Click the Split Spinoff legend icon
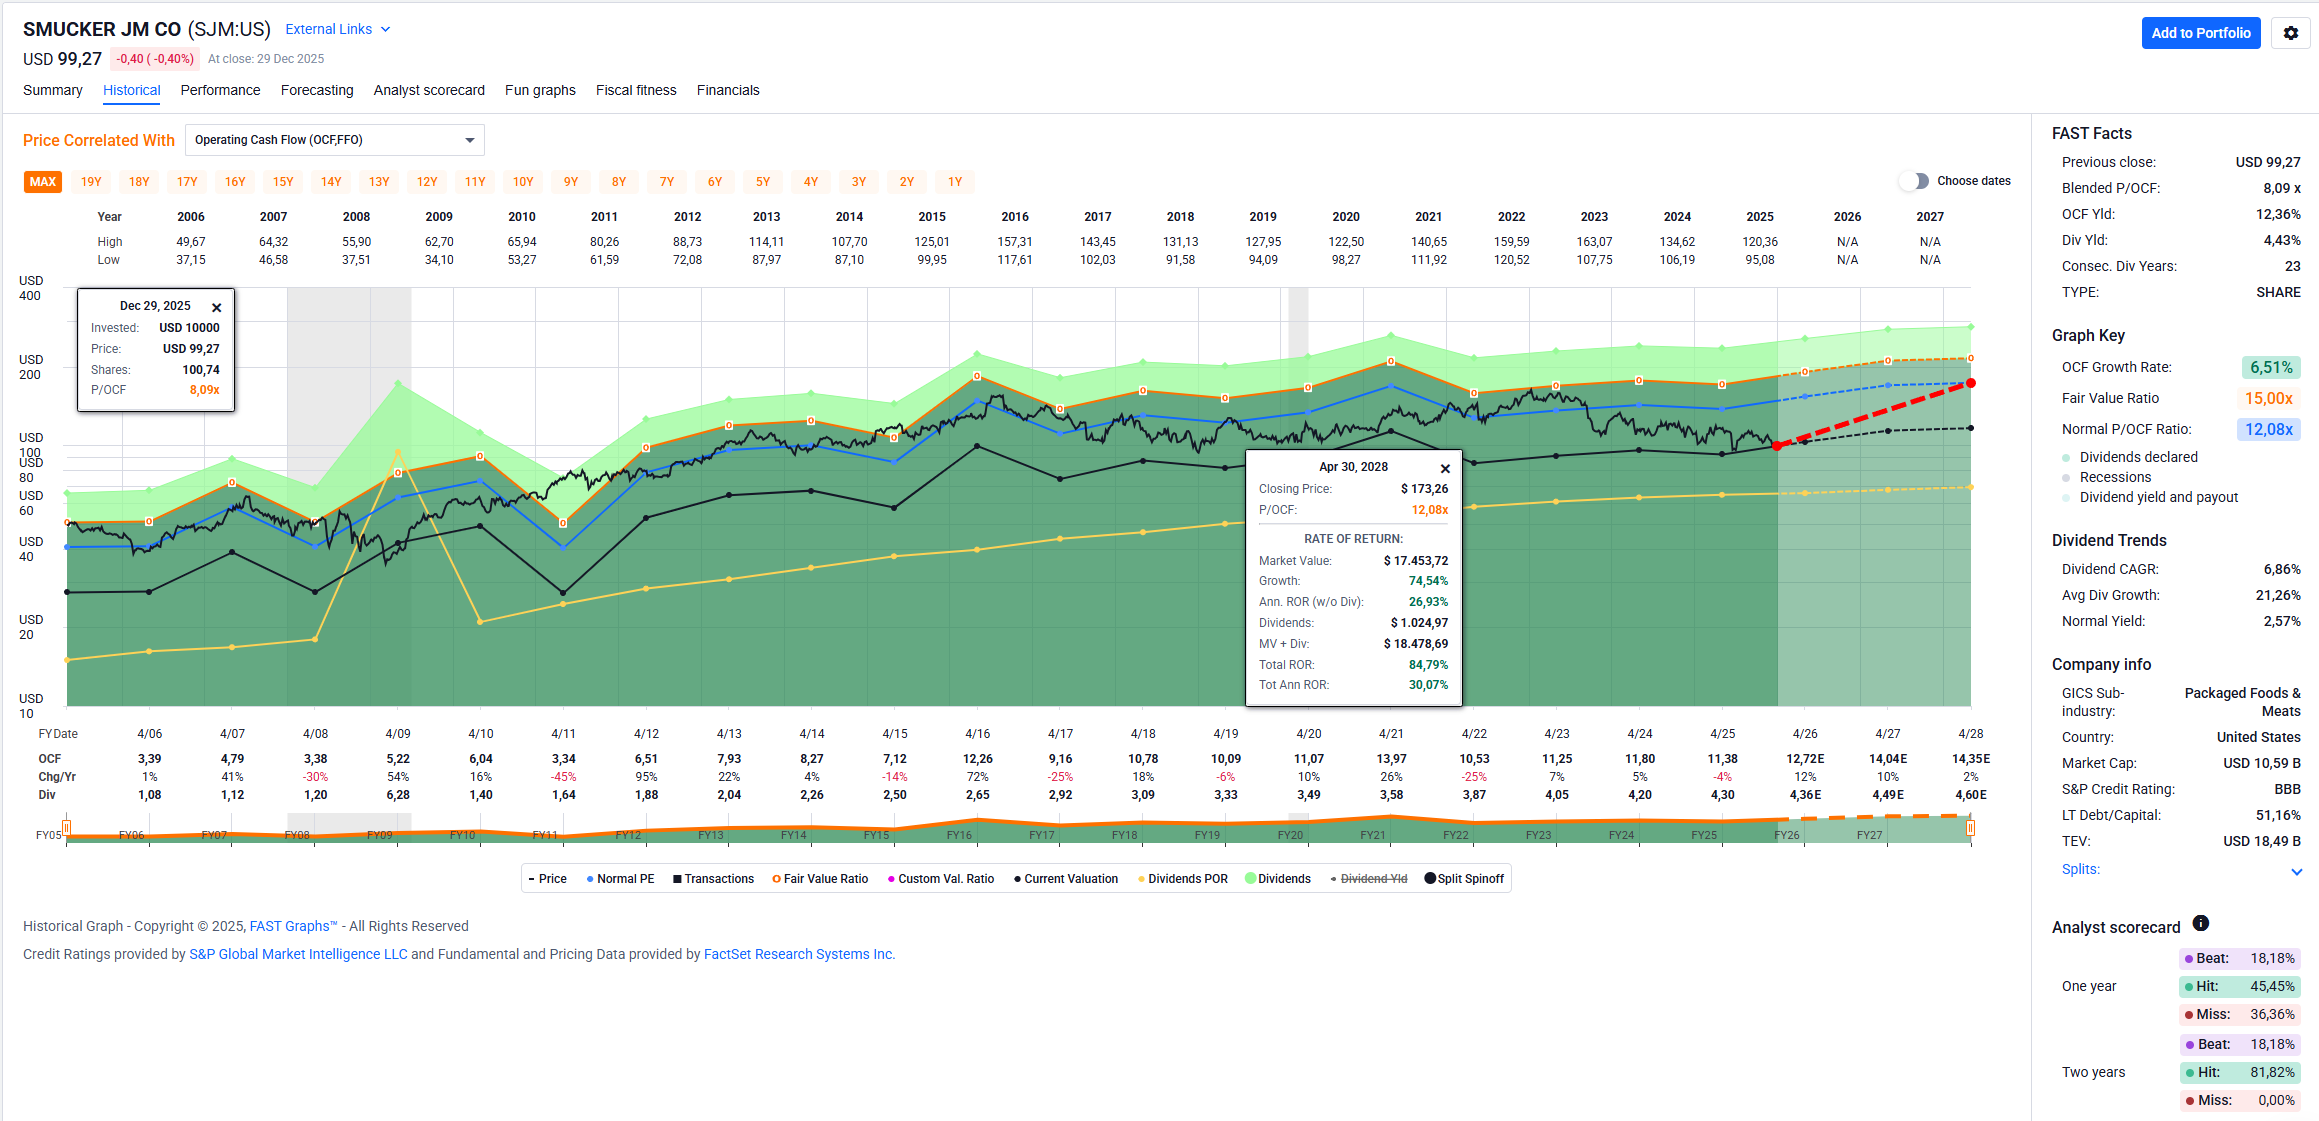This screenshot has width=2319, height=1121. coord(1430,879)
